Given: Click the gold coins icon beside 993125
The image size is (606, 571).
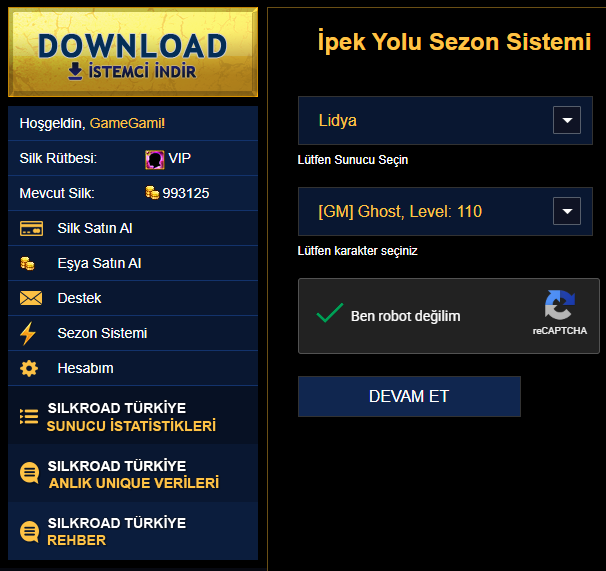Looking at the screenshot, I should pyautogui.click(x=152, y=193).
